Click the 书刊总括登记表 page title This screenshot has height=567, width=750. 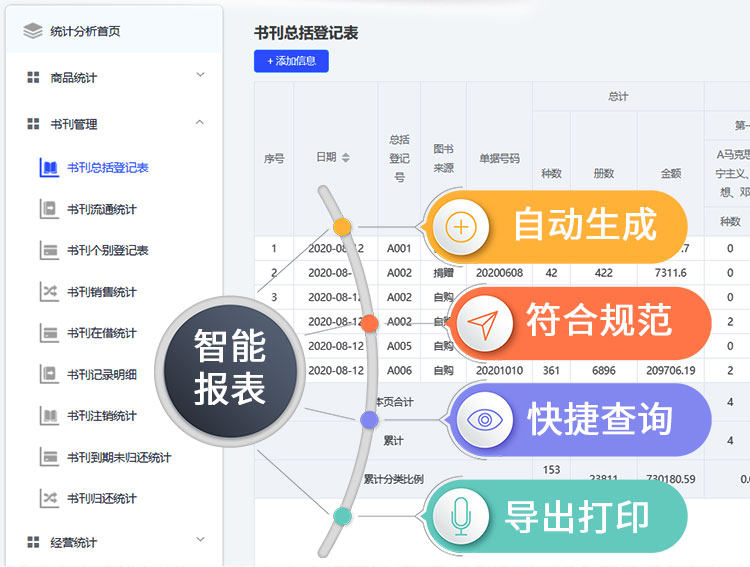[306, 33]
